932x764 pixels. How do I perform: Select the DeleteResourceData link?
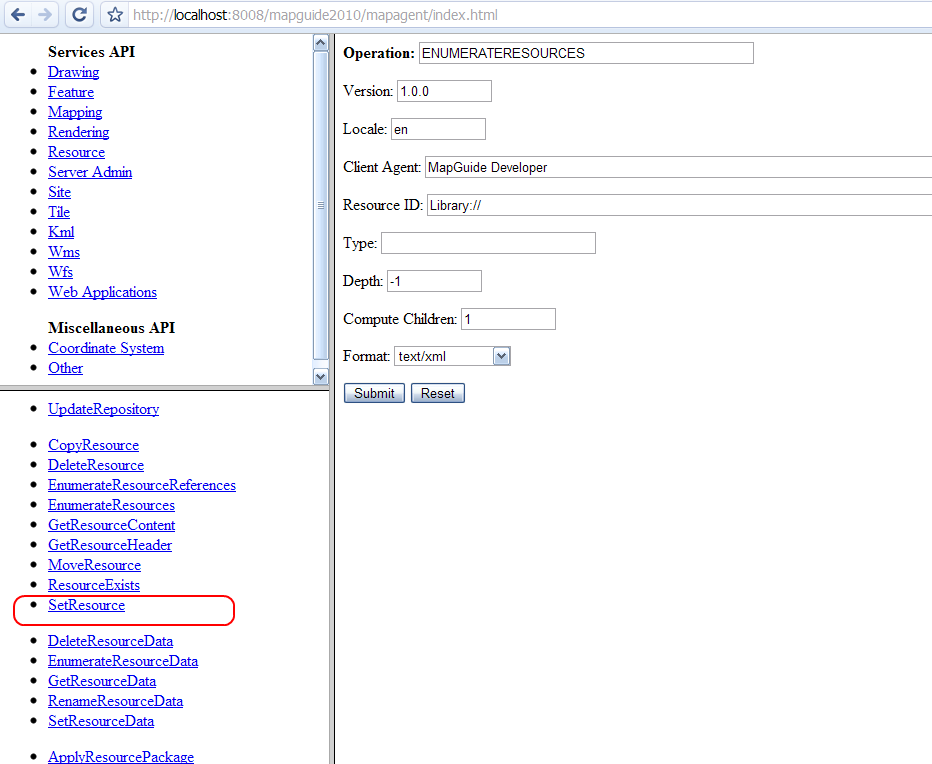pos(111,641)
